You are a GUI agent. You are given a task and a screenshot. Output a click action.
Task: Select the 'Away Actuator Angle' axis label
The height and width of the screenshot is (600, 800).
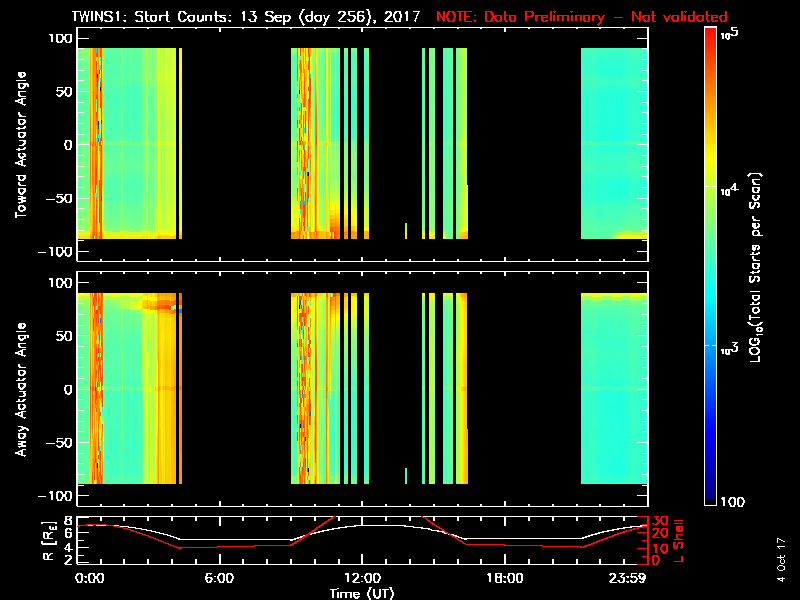[20, 390]
